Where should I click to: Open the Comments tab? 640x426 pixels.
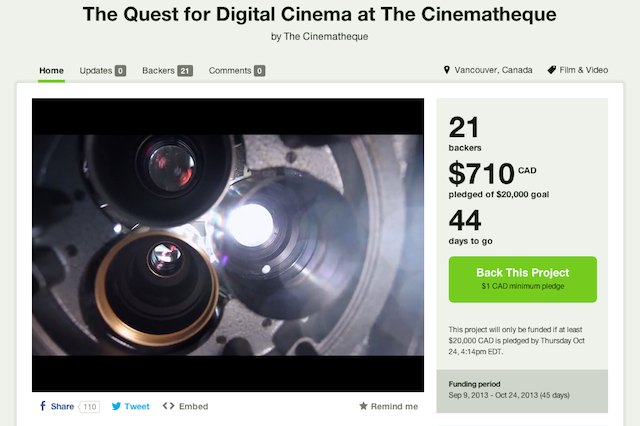[x=229, y=71]
